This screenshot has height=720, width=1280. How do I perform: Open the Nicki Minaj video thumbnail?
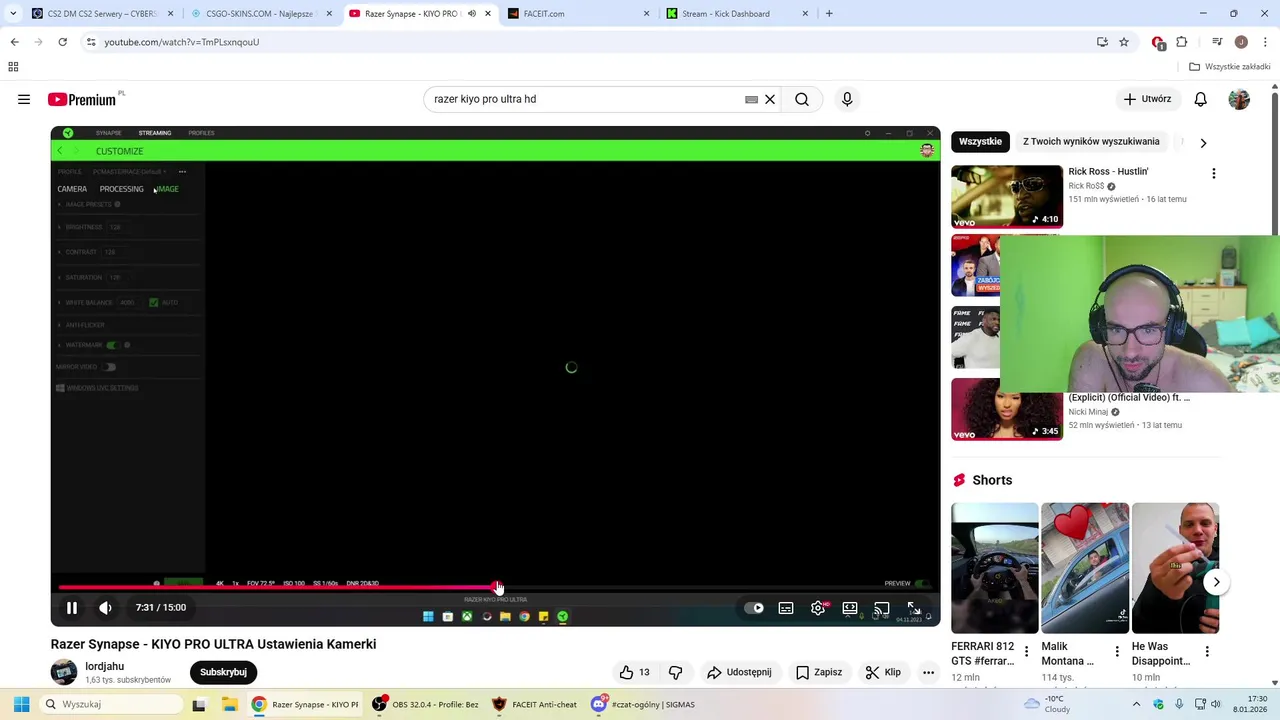pos(1007,409)
